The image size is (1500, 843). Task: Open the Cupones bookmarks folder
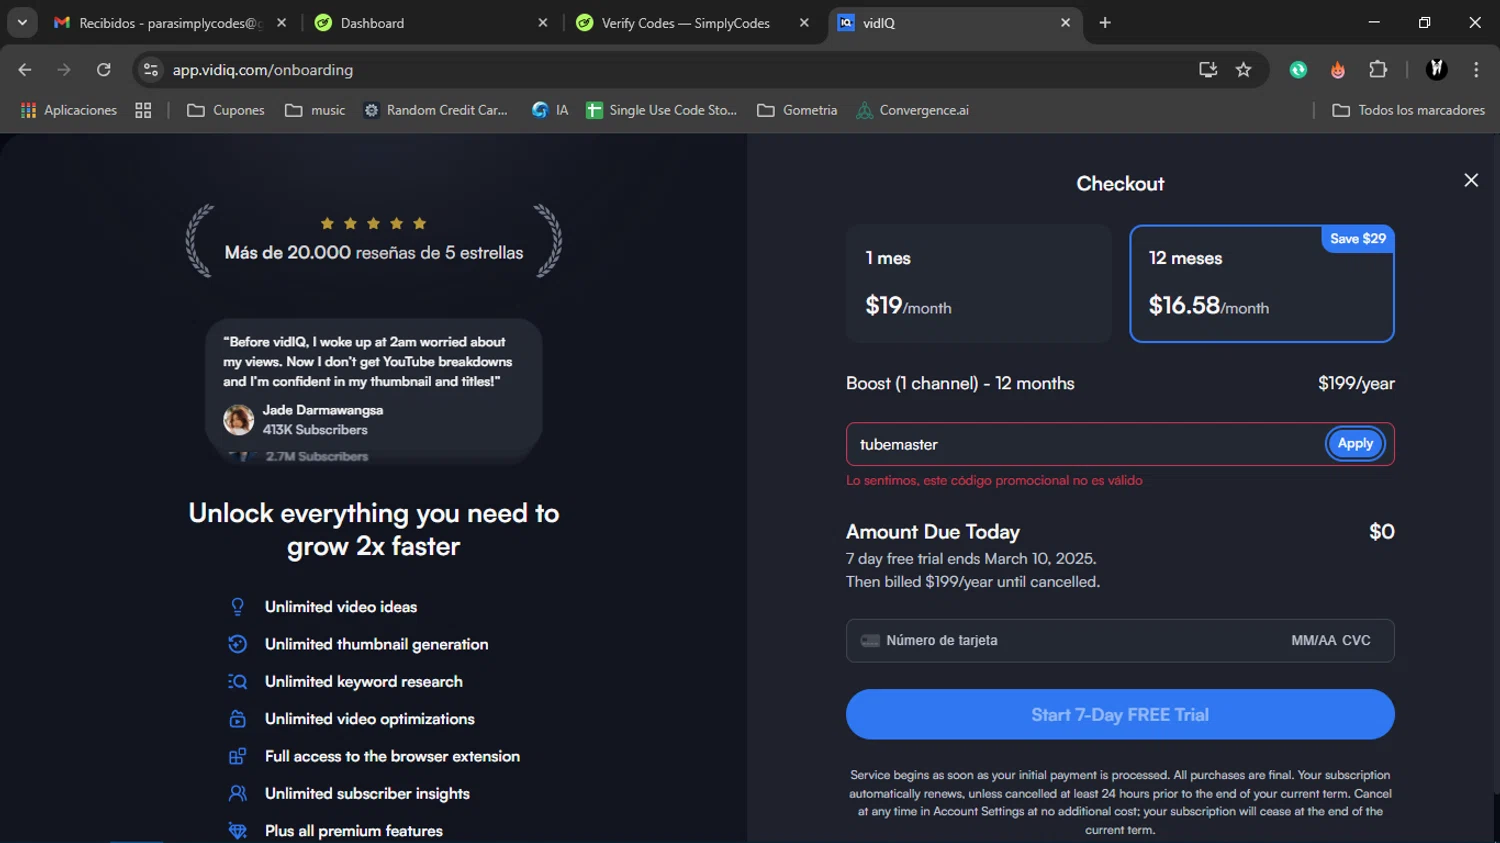click(226, 110)
